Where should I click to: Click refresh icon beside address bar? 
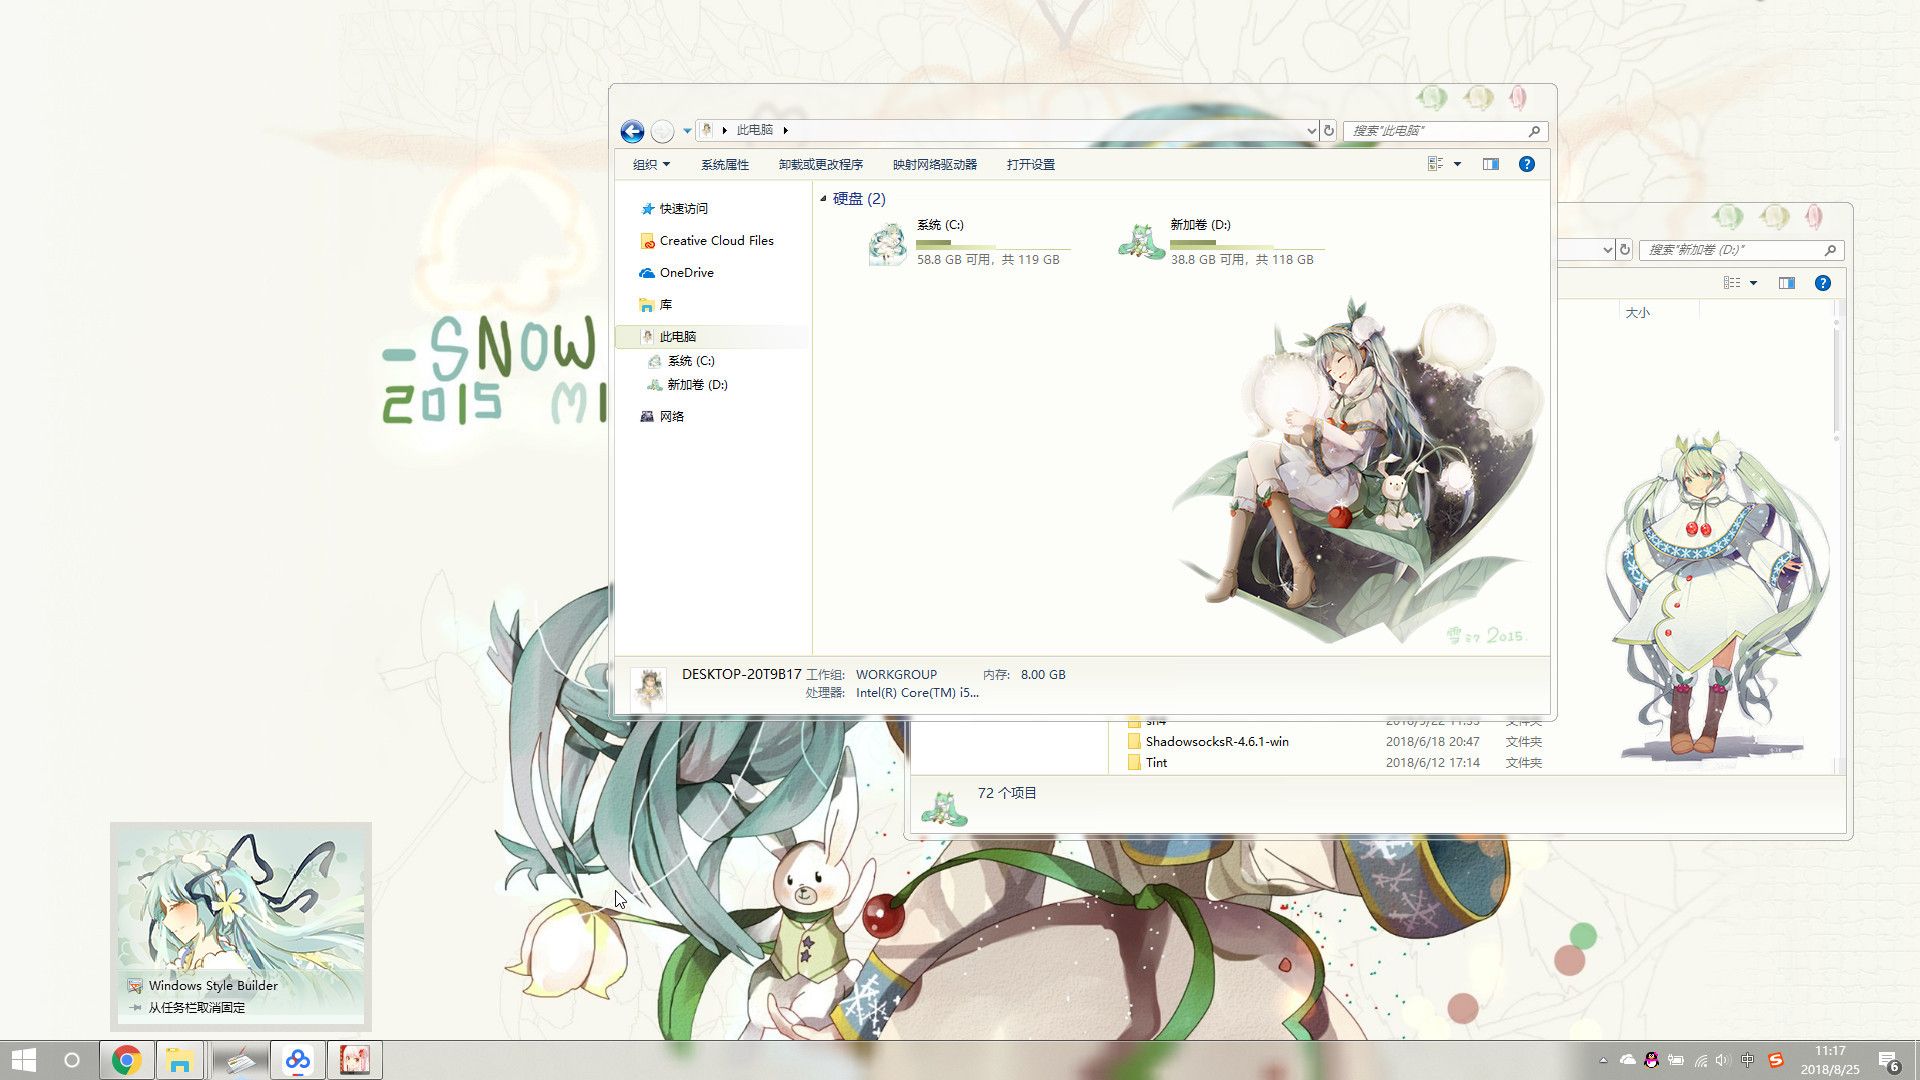pyautogui.click(x=1329, y=130)
